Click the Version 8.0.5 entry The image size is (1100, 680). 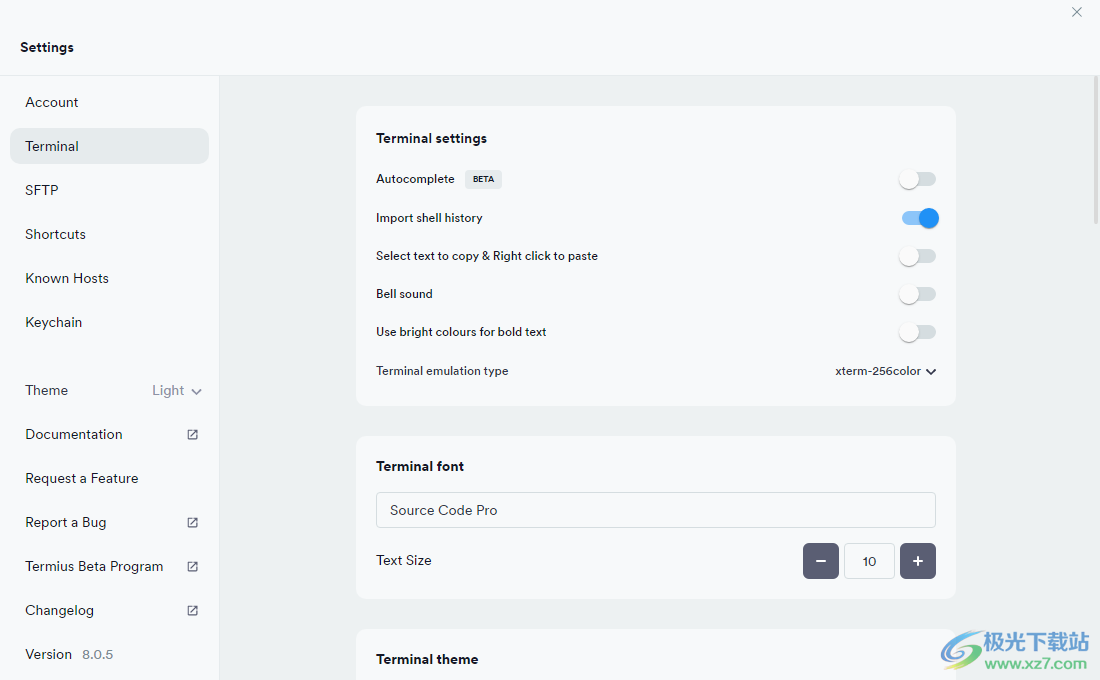pyautogui.click(x=69, y=655)
